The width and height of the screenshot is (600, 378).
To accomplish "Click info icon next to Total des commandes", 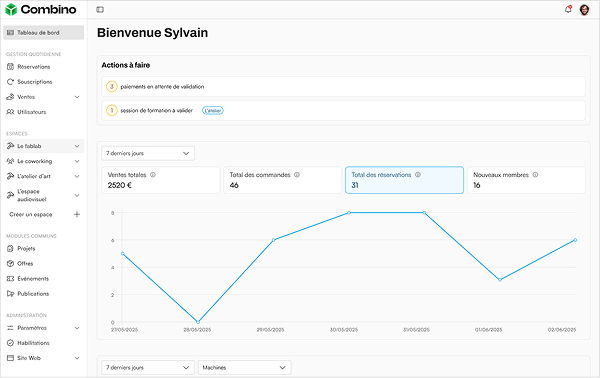I will point(297,175).
